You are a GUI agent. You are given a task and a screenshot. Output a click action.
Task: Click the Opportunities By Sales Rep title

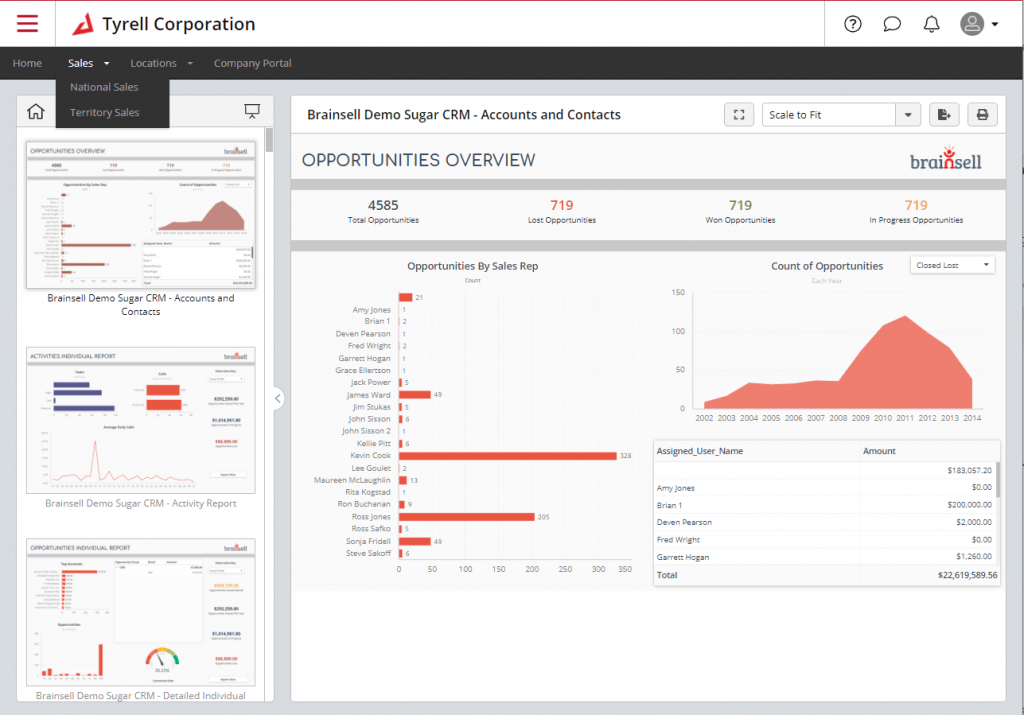[x=473, y=266]
